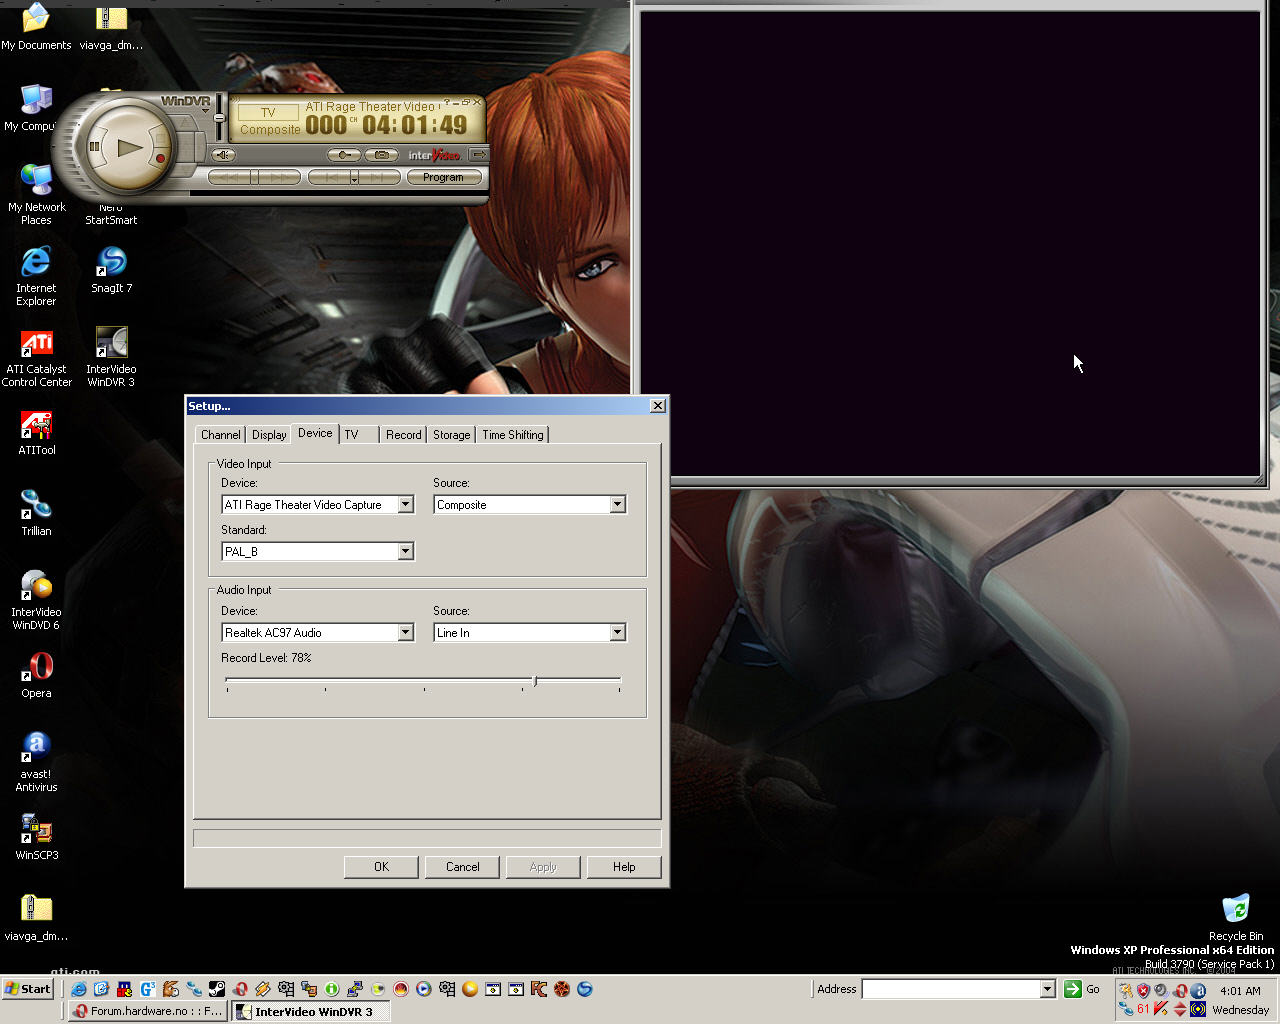Select the Device tab in Setup

315,433
